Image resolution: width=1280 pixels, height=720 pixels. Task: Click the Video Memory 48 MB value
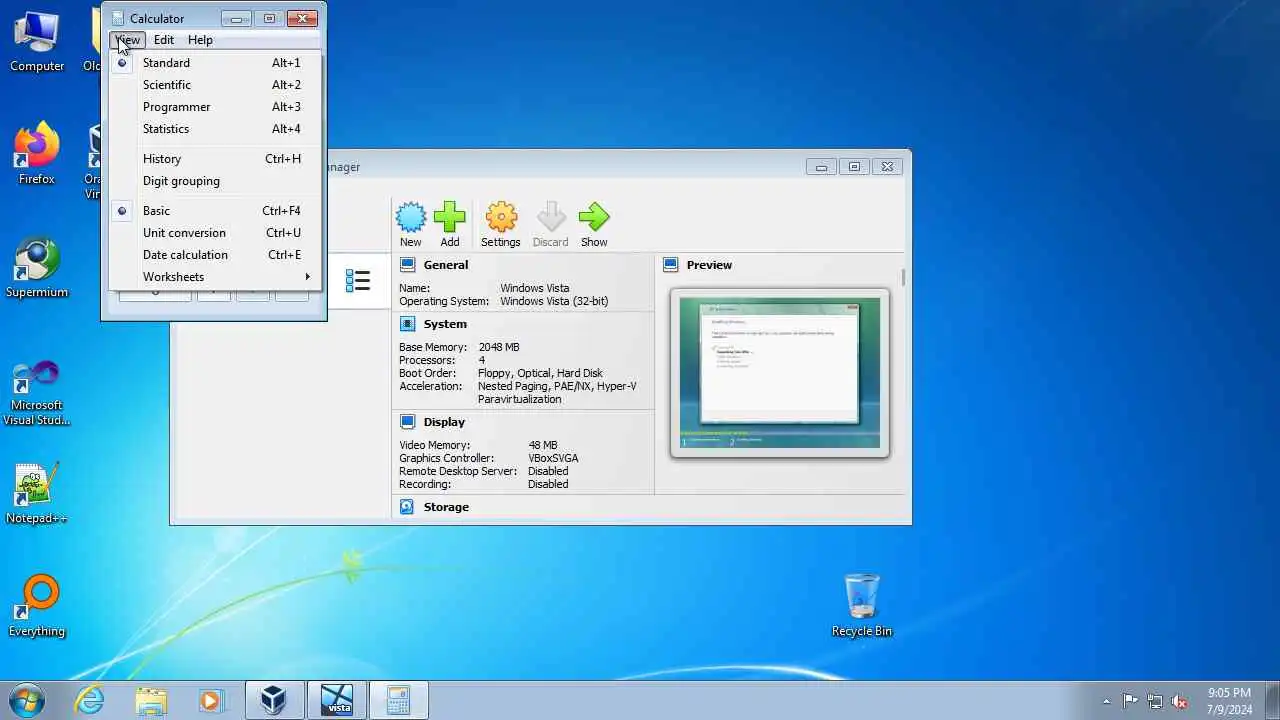[x=543, y=445]
